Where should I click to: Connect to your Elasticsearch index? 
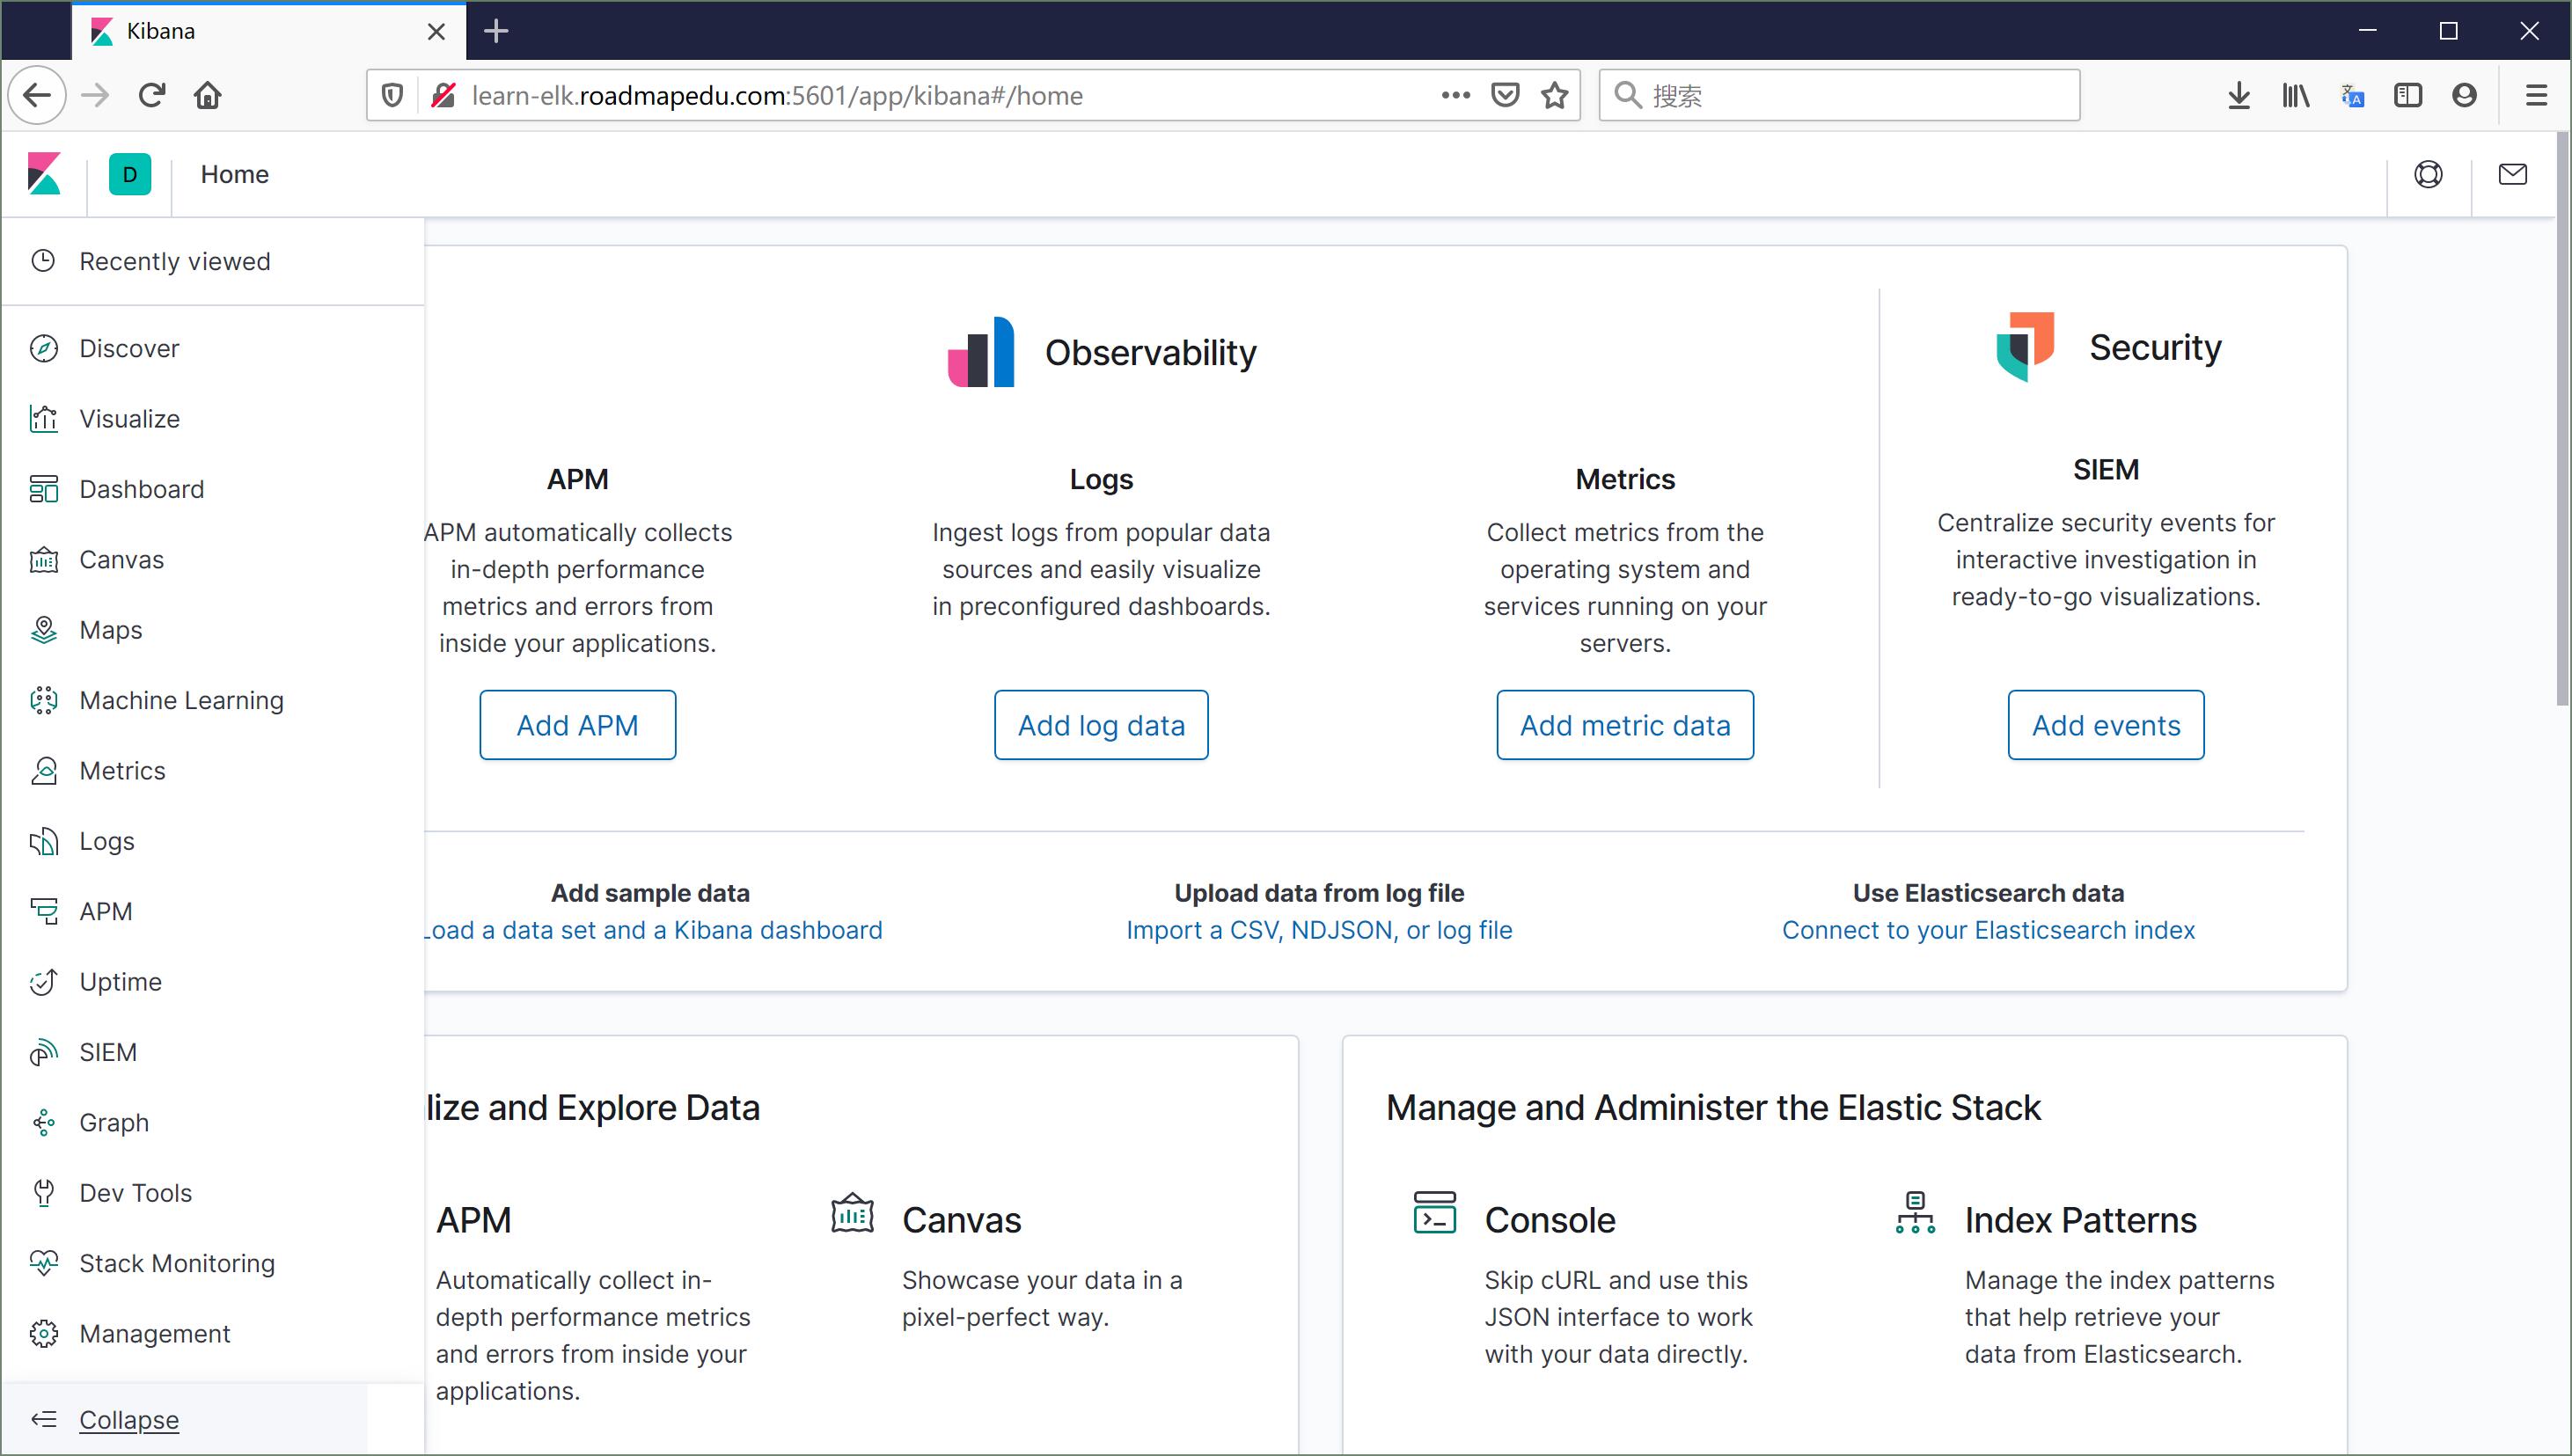(1987, 929)
